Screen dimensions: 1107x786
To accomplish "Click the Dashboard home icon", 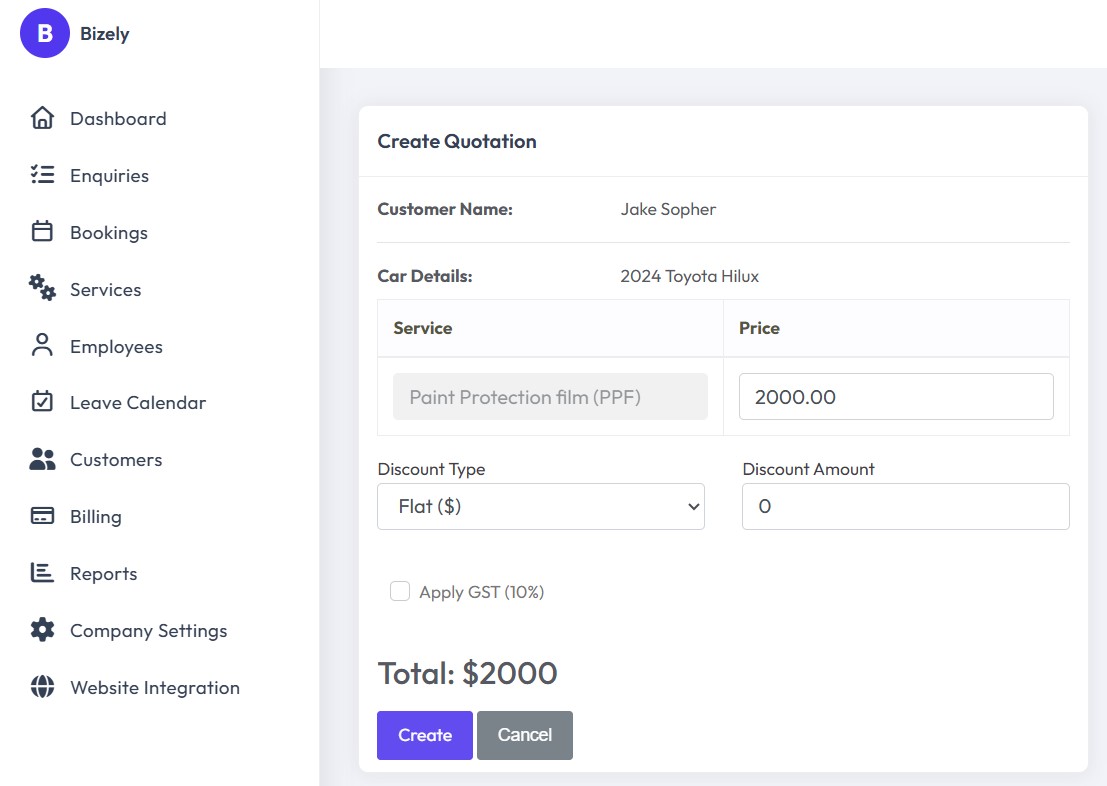I will click(x=42, y=118).
